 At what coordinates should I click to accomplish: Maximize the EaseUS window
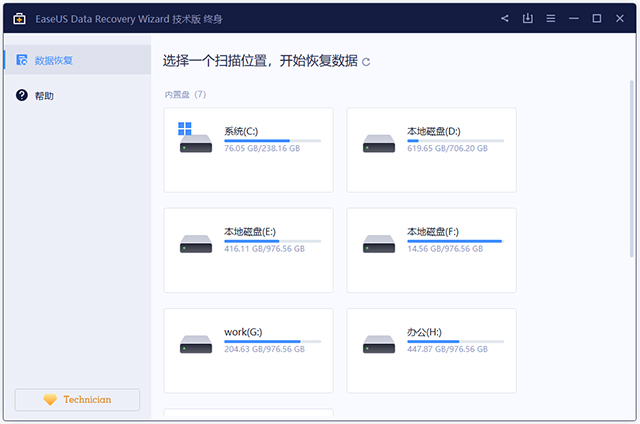coord(597,18)
